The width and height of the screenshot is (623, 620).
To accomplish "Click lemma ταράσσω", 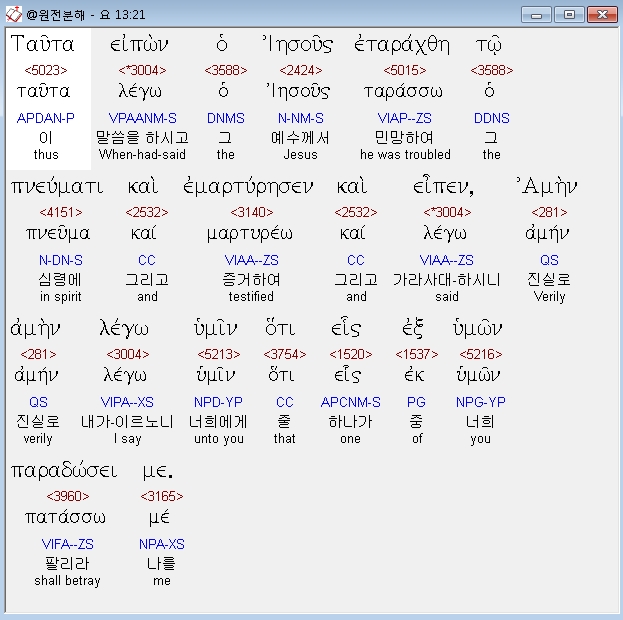I will point(403,92).
